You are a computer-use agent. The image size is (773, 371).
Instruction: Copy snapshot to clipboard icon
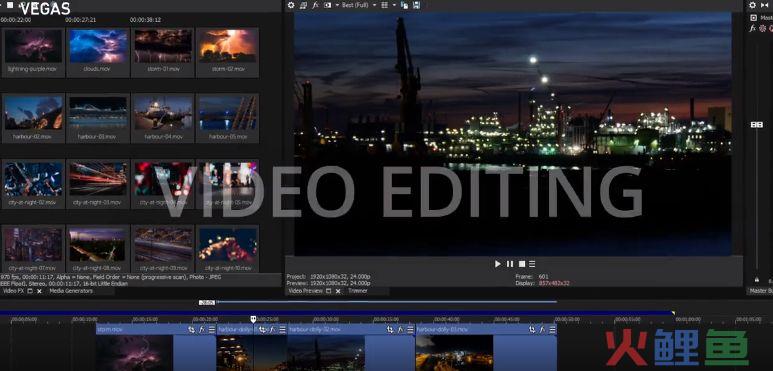click(405, 5)
